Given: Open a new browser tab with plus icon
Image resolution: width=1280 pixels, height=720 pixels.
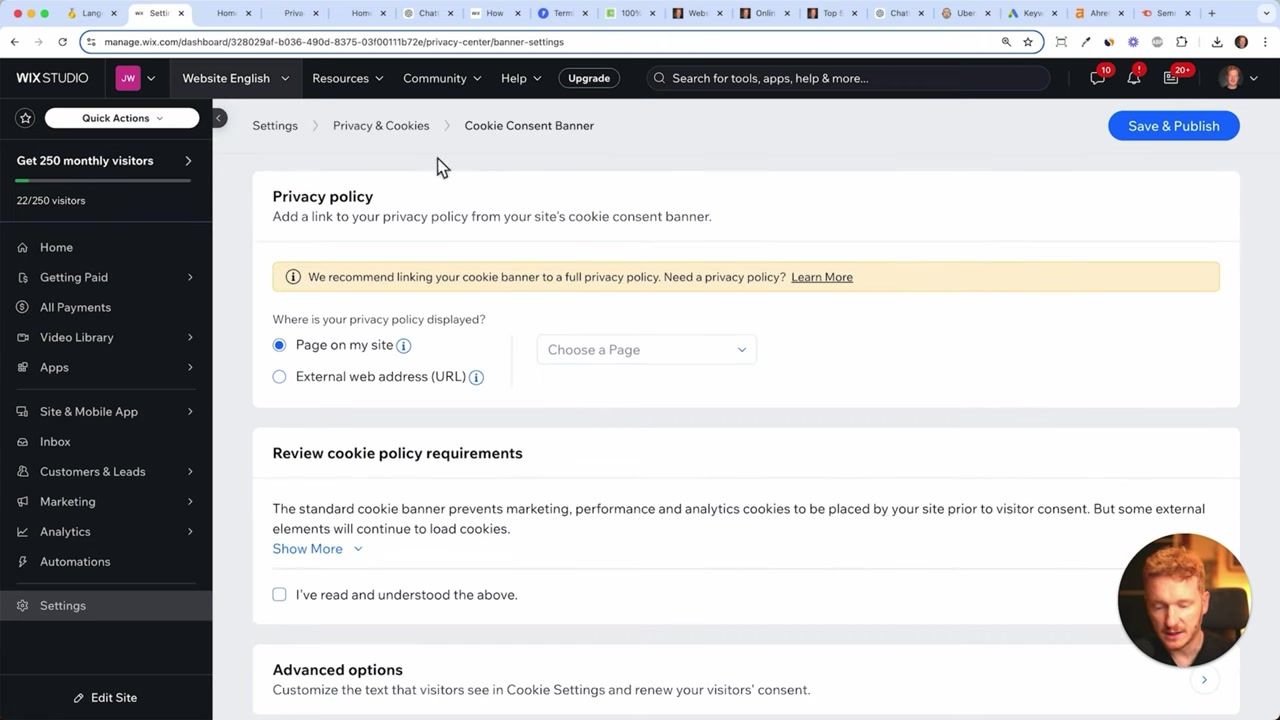Looking at the screenshot, I should [1212, 13].
